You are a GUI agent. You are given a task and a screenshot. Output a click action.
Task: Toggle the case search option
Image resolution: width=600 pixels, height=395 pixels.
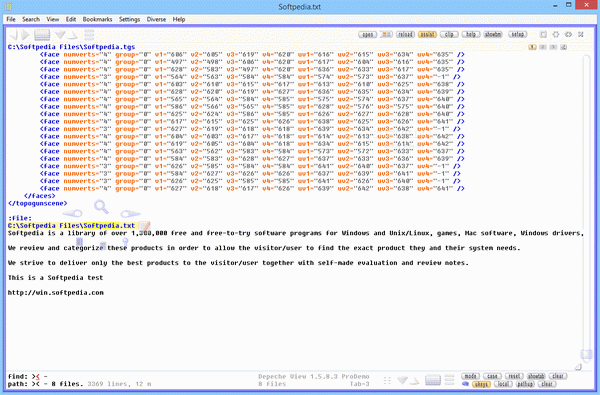click(492, 376)
